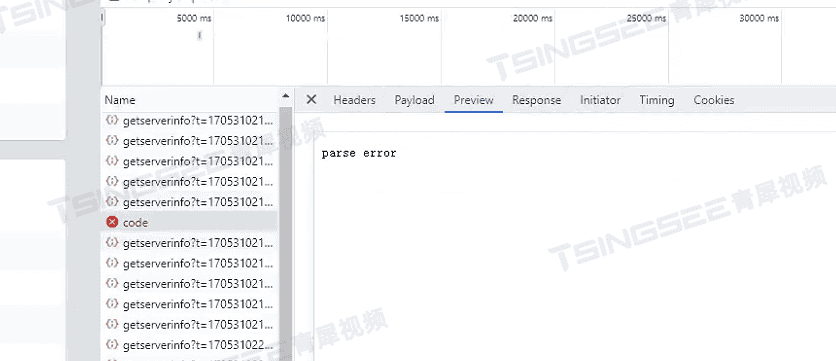
Task: Open the Headers tab
Action: 355,100
